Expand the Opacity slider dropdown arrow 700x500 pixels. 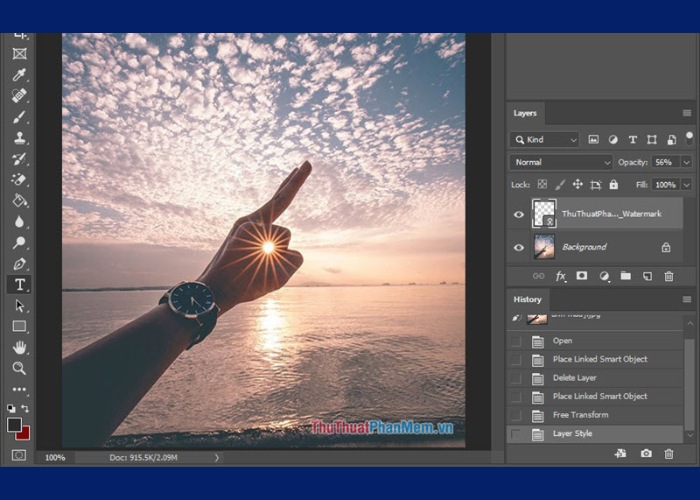tap(686, 162)
